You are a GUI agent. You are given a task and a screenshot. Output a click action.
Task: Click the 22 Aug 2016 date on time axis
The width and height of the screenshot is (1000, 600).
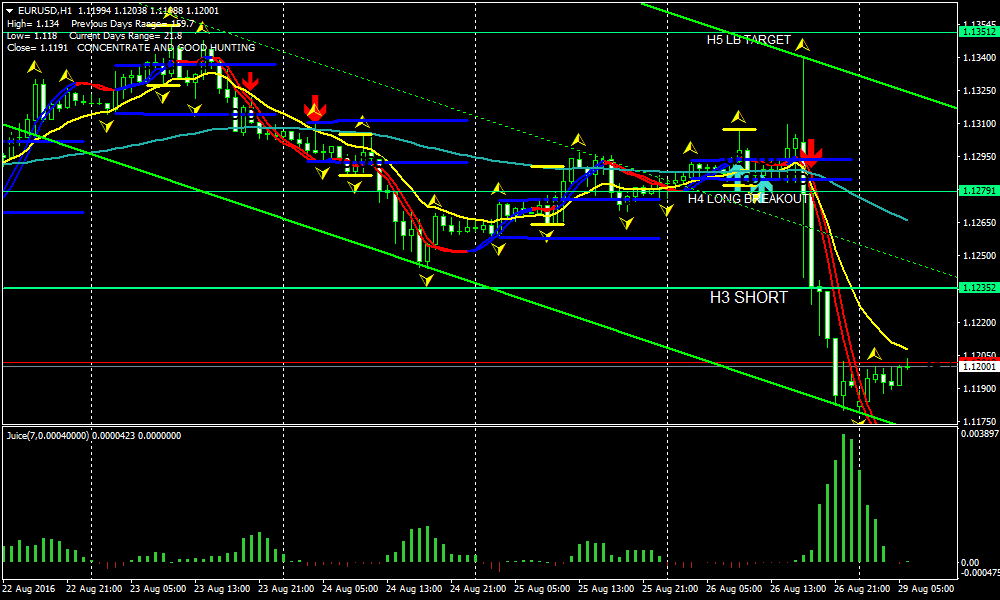[x=31, y=589]
